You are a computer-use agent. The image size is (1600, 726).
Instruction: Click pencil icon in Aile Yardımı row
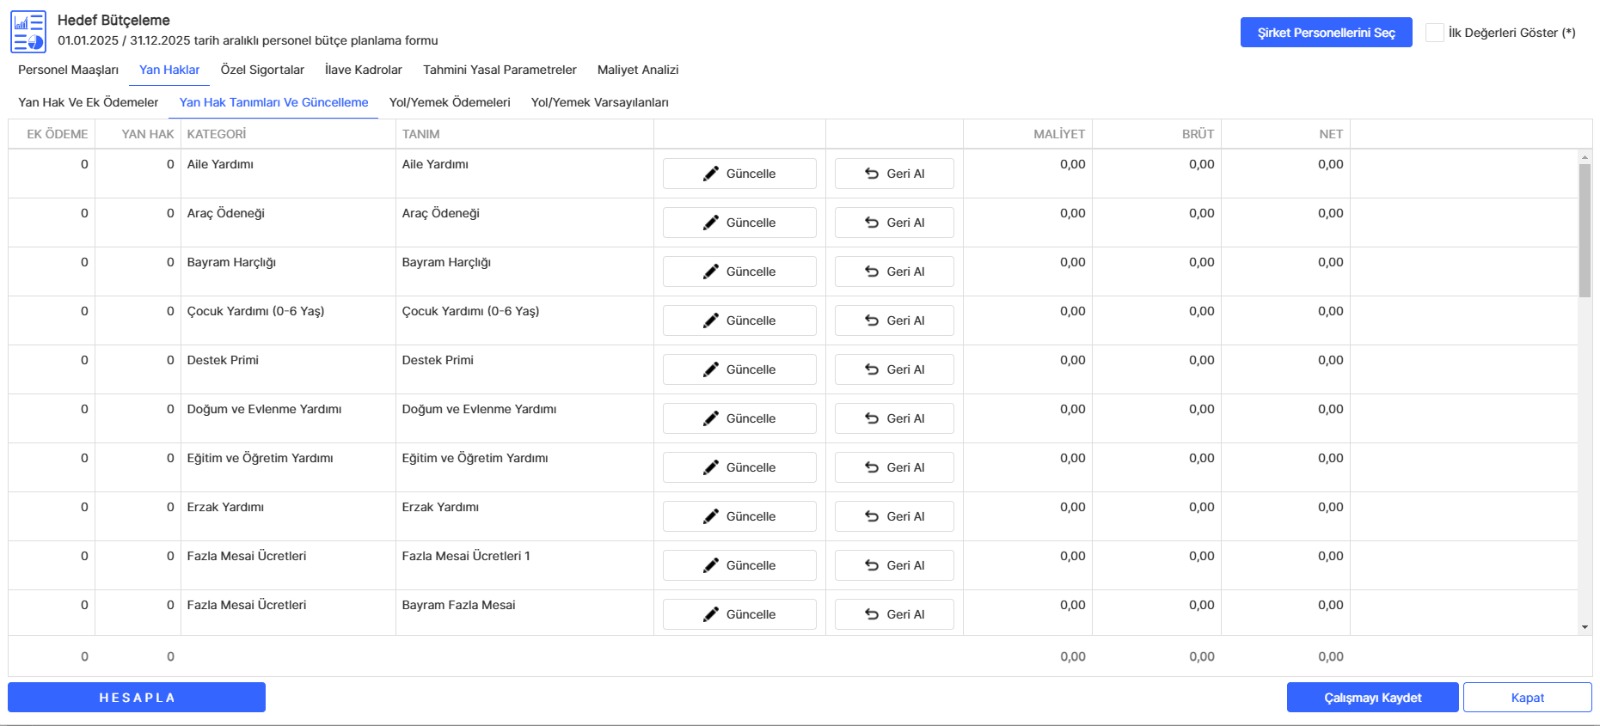click(x=710, y=174)
